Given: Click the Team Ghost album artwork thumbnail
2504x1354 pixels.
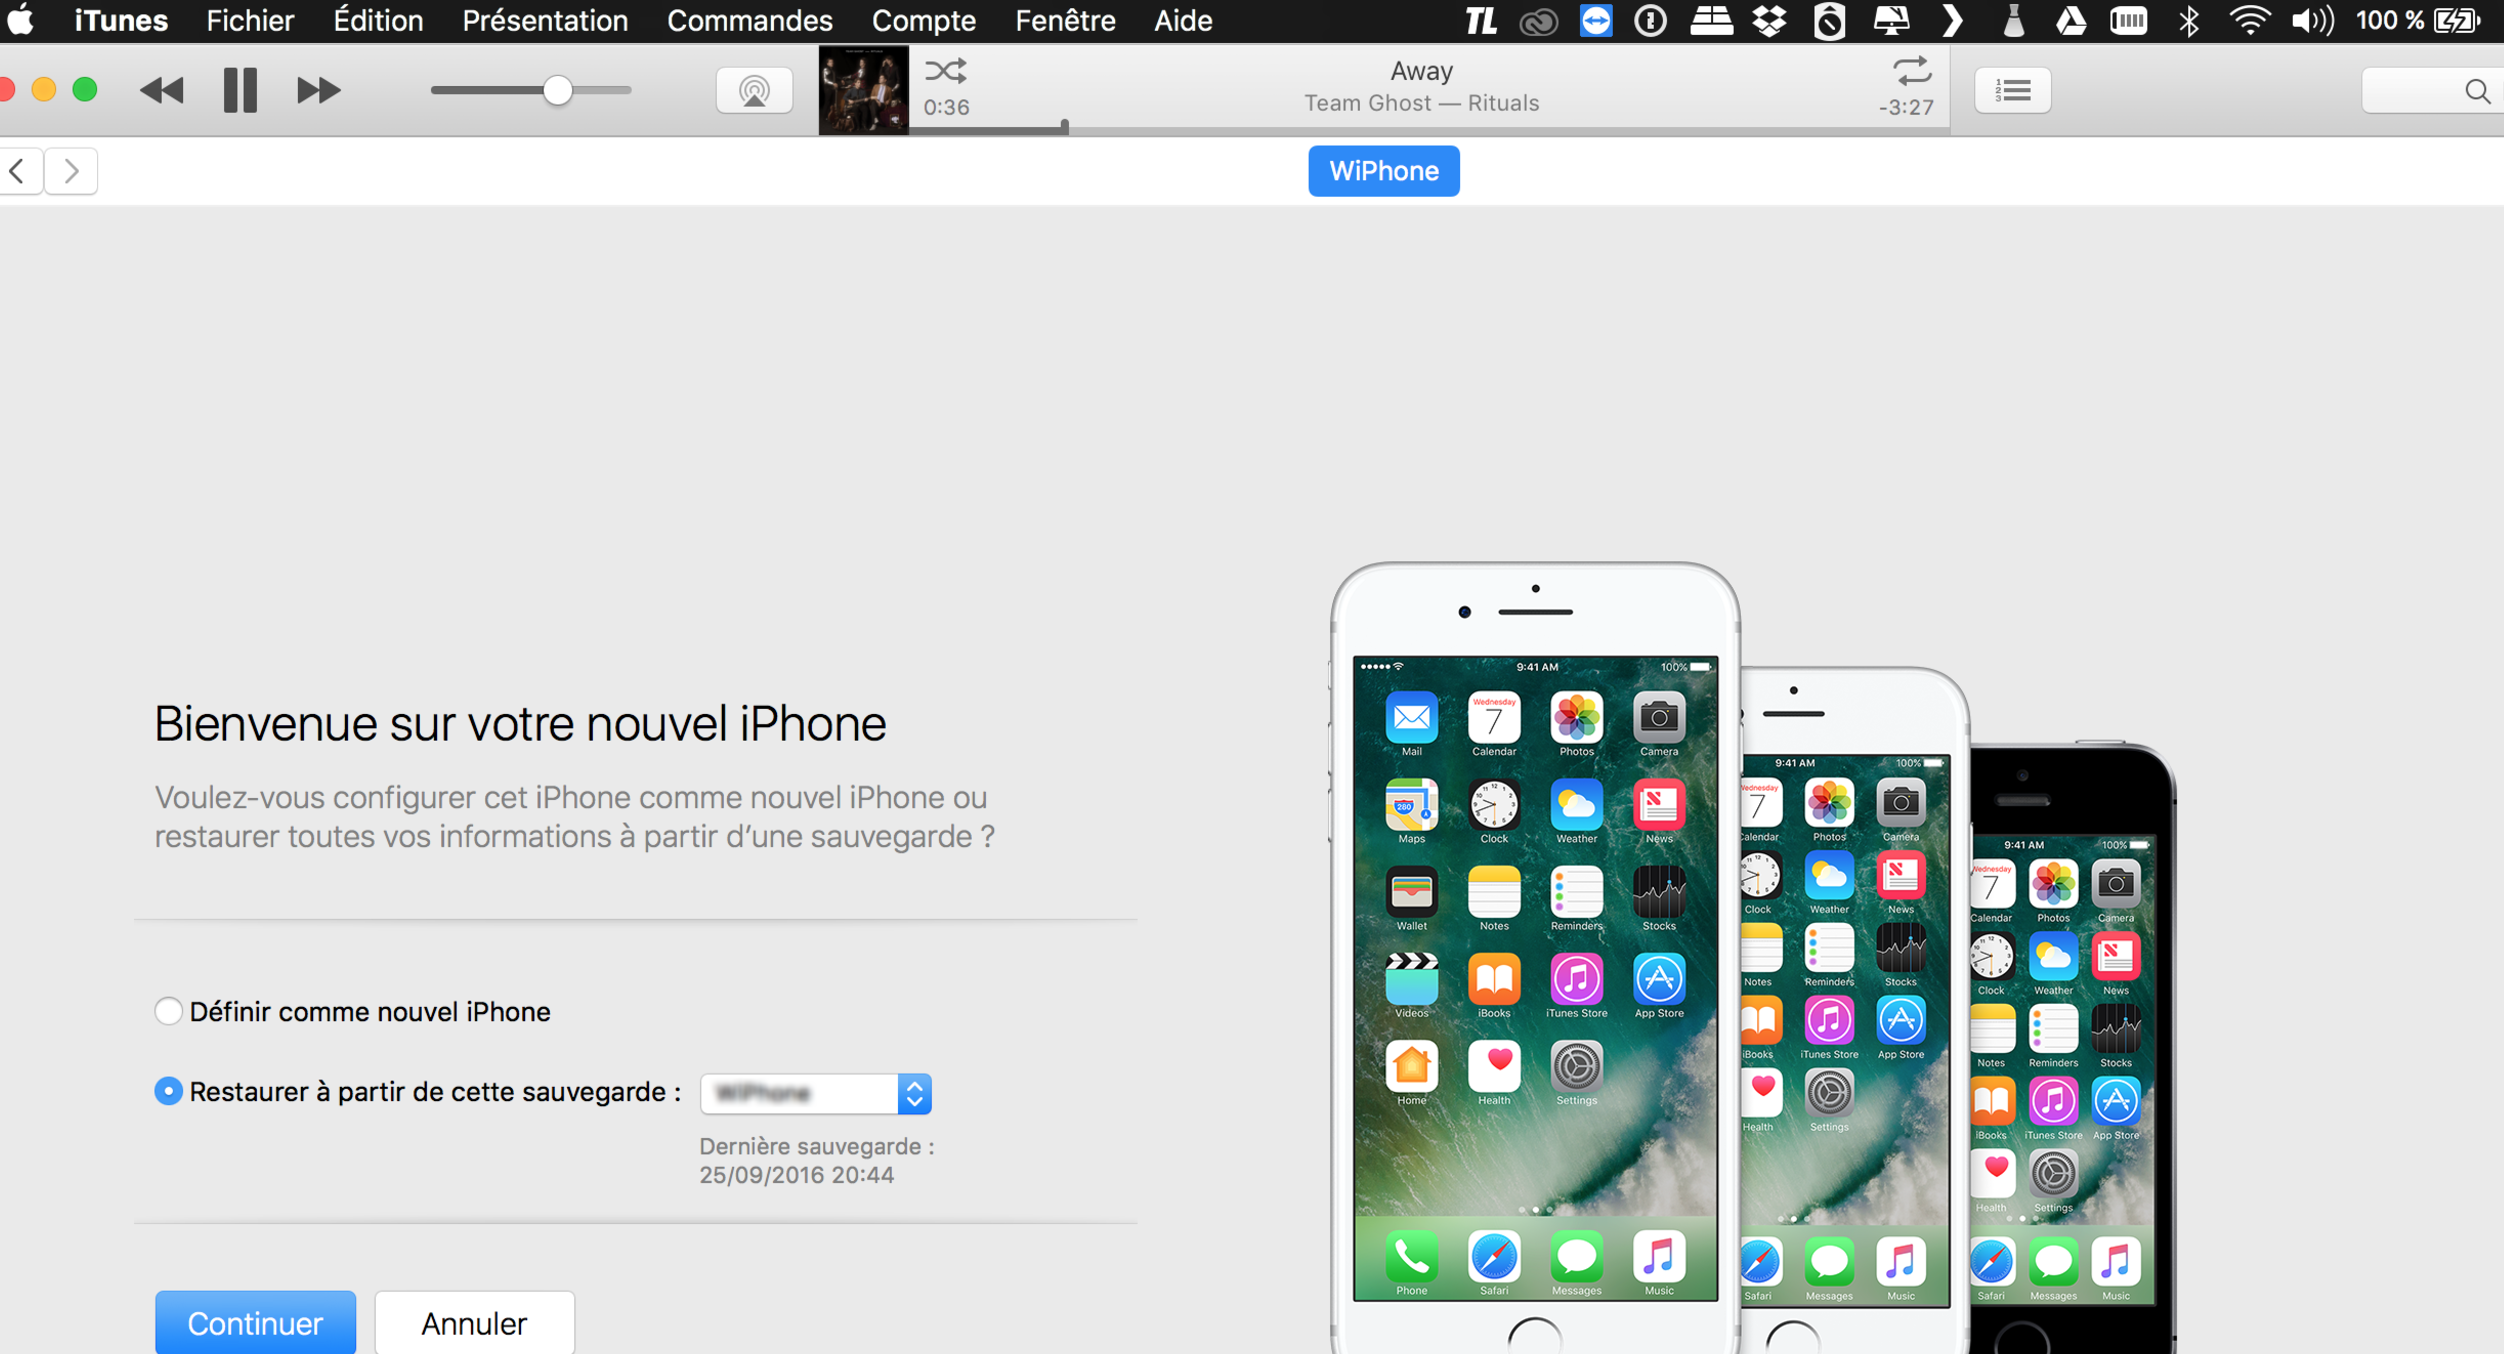Looking at the screenshot, I should (863, 90).
